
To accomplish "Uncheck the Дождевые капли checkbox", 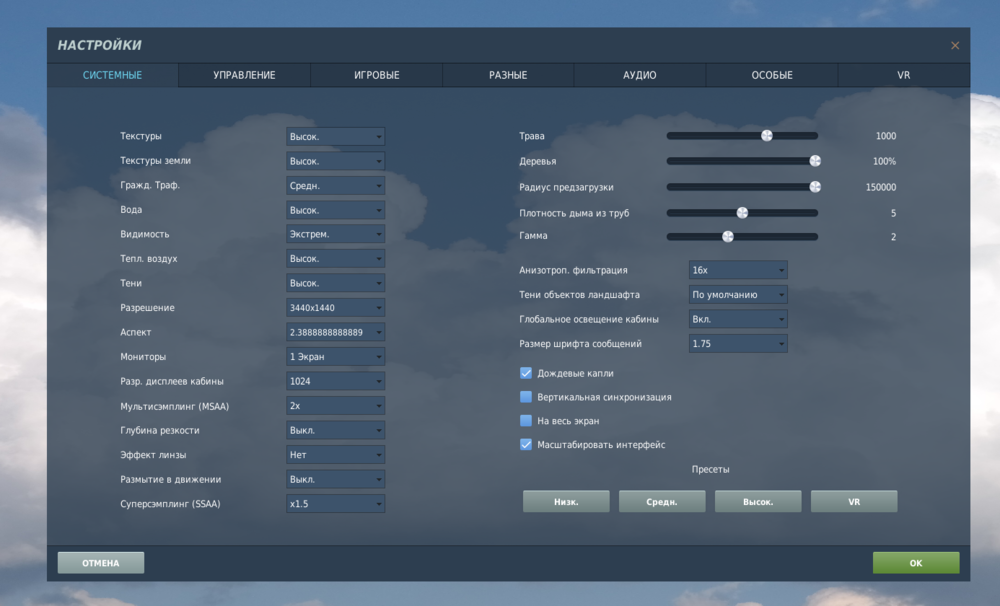I will pyautogui.click(x=526, y=373).
